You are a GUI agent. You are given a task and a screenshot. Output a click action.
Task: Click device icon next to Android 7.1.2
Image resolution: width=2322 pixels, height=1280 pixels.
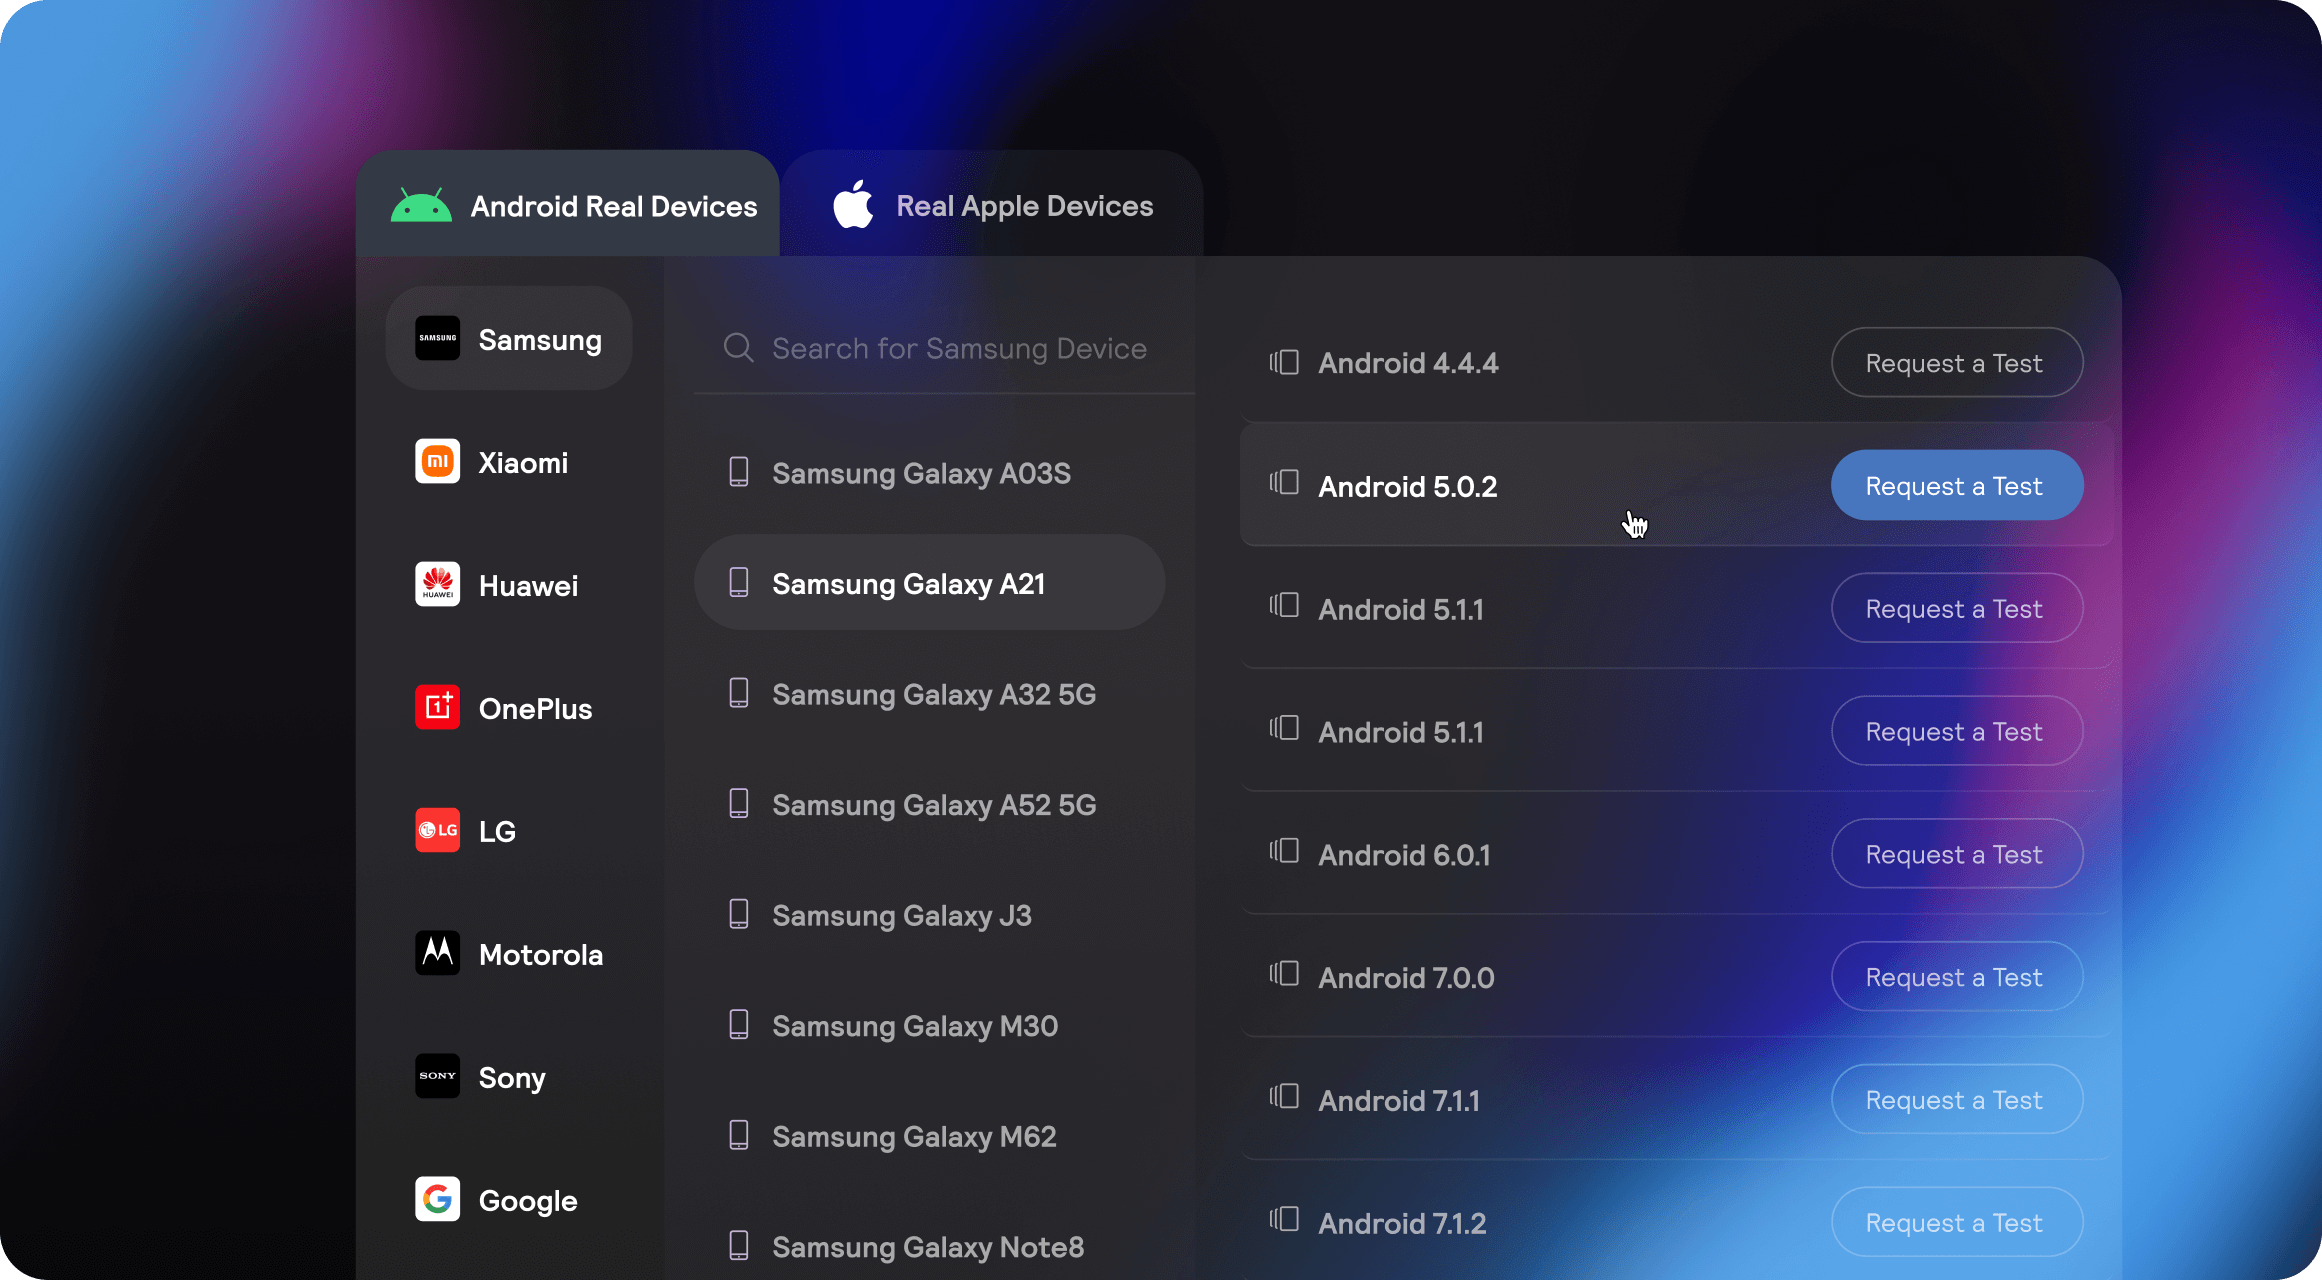tap(1284, 1220)
